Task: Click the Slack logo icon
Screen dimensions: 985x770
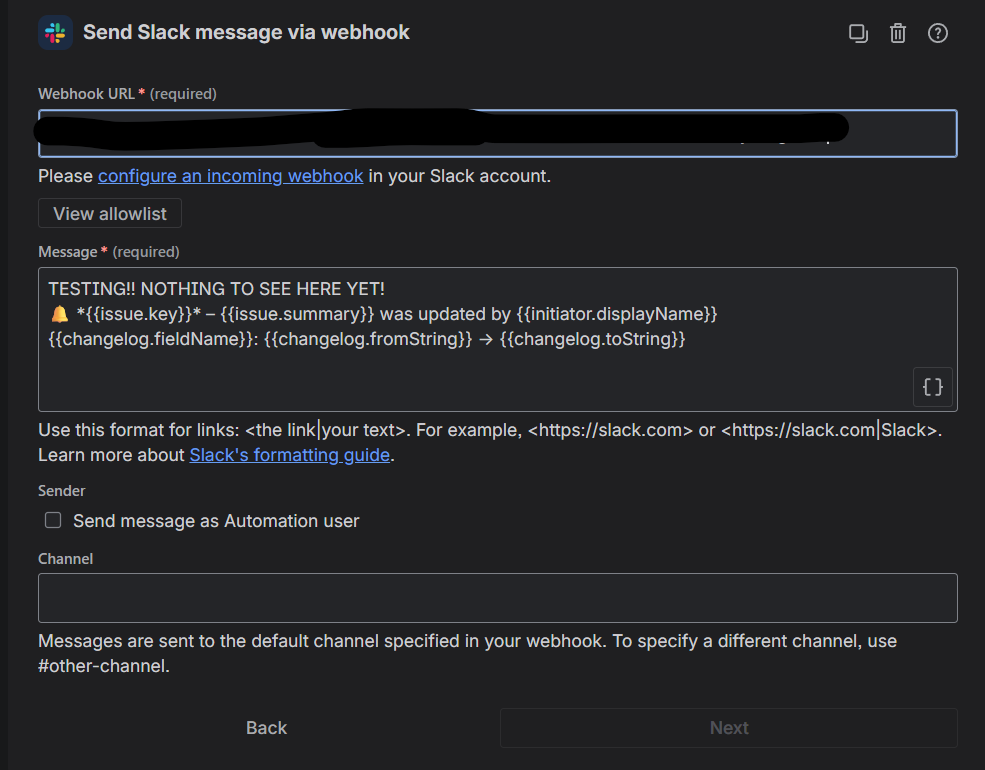Action: (55, 33)
